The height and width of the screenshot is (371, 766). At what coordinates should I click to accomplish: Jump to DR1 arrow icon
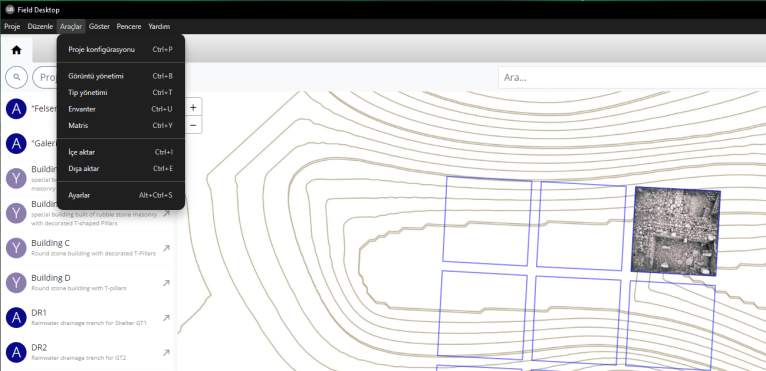tap(166, 318)
